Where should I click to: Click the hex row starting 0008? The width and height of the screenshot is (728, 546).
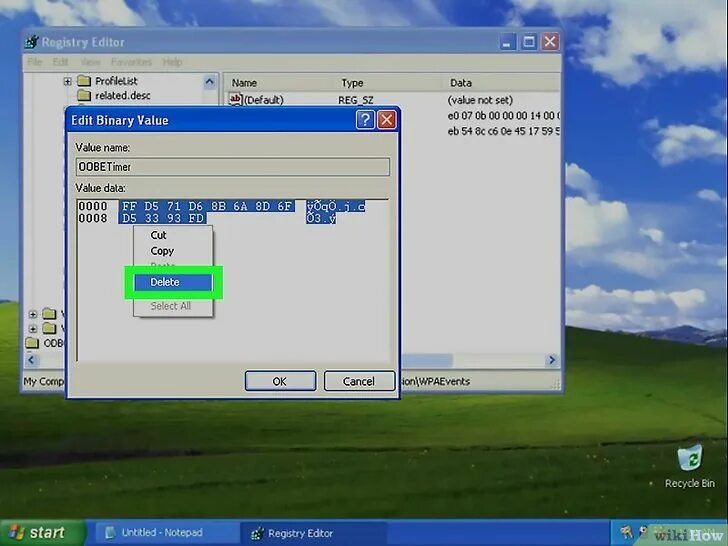point(207,218)
